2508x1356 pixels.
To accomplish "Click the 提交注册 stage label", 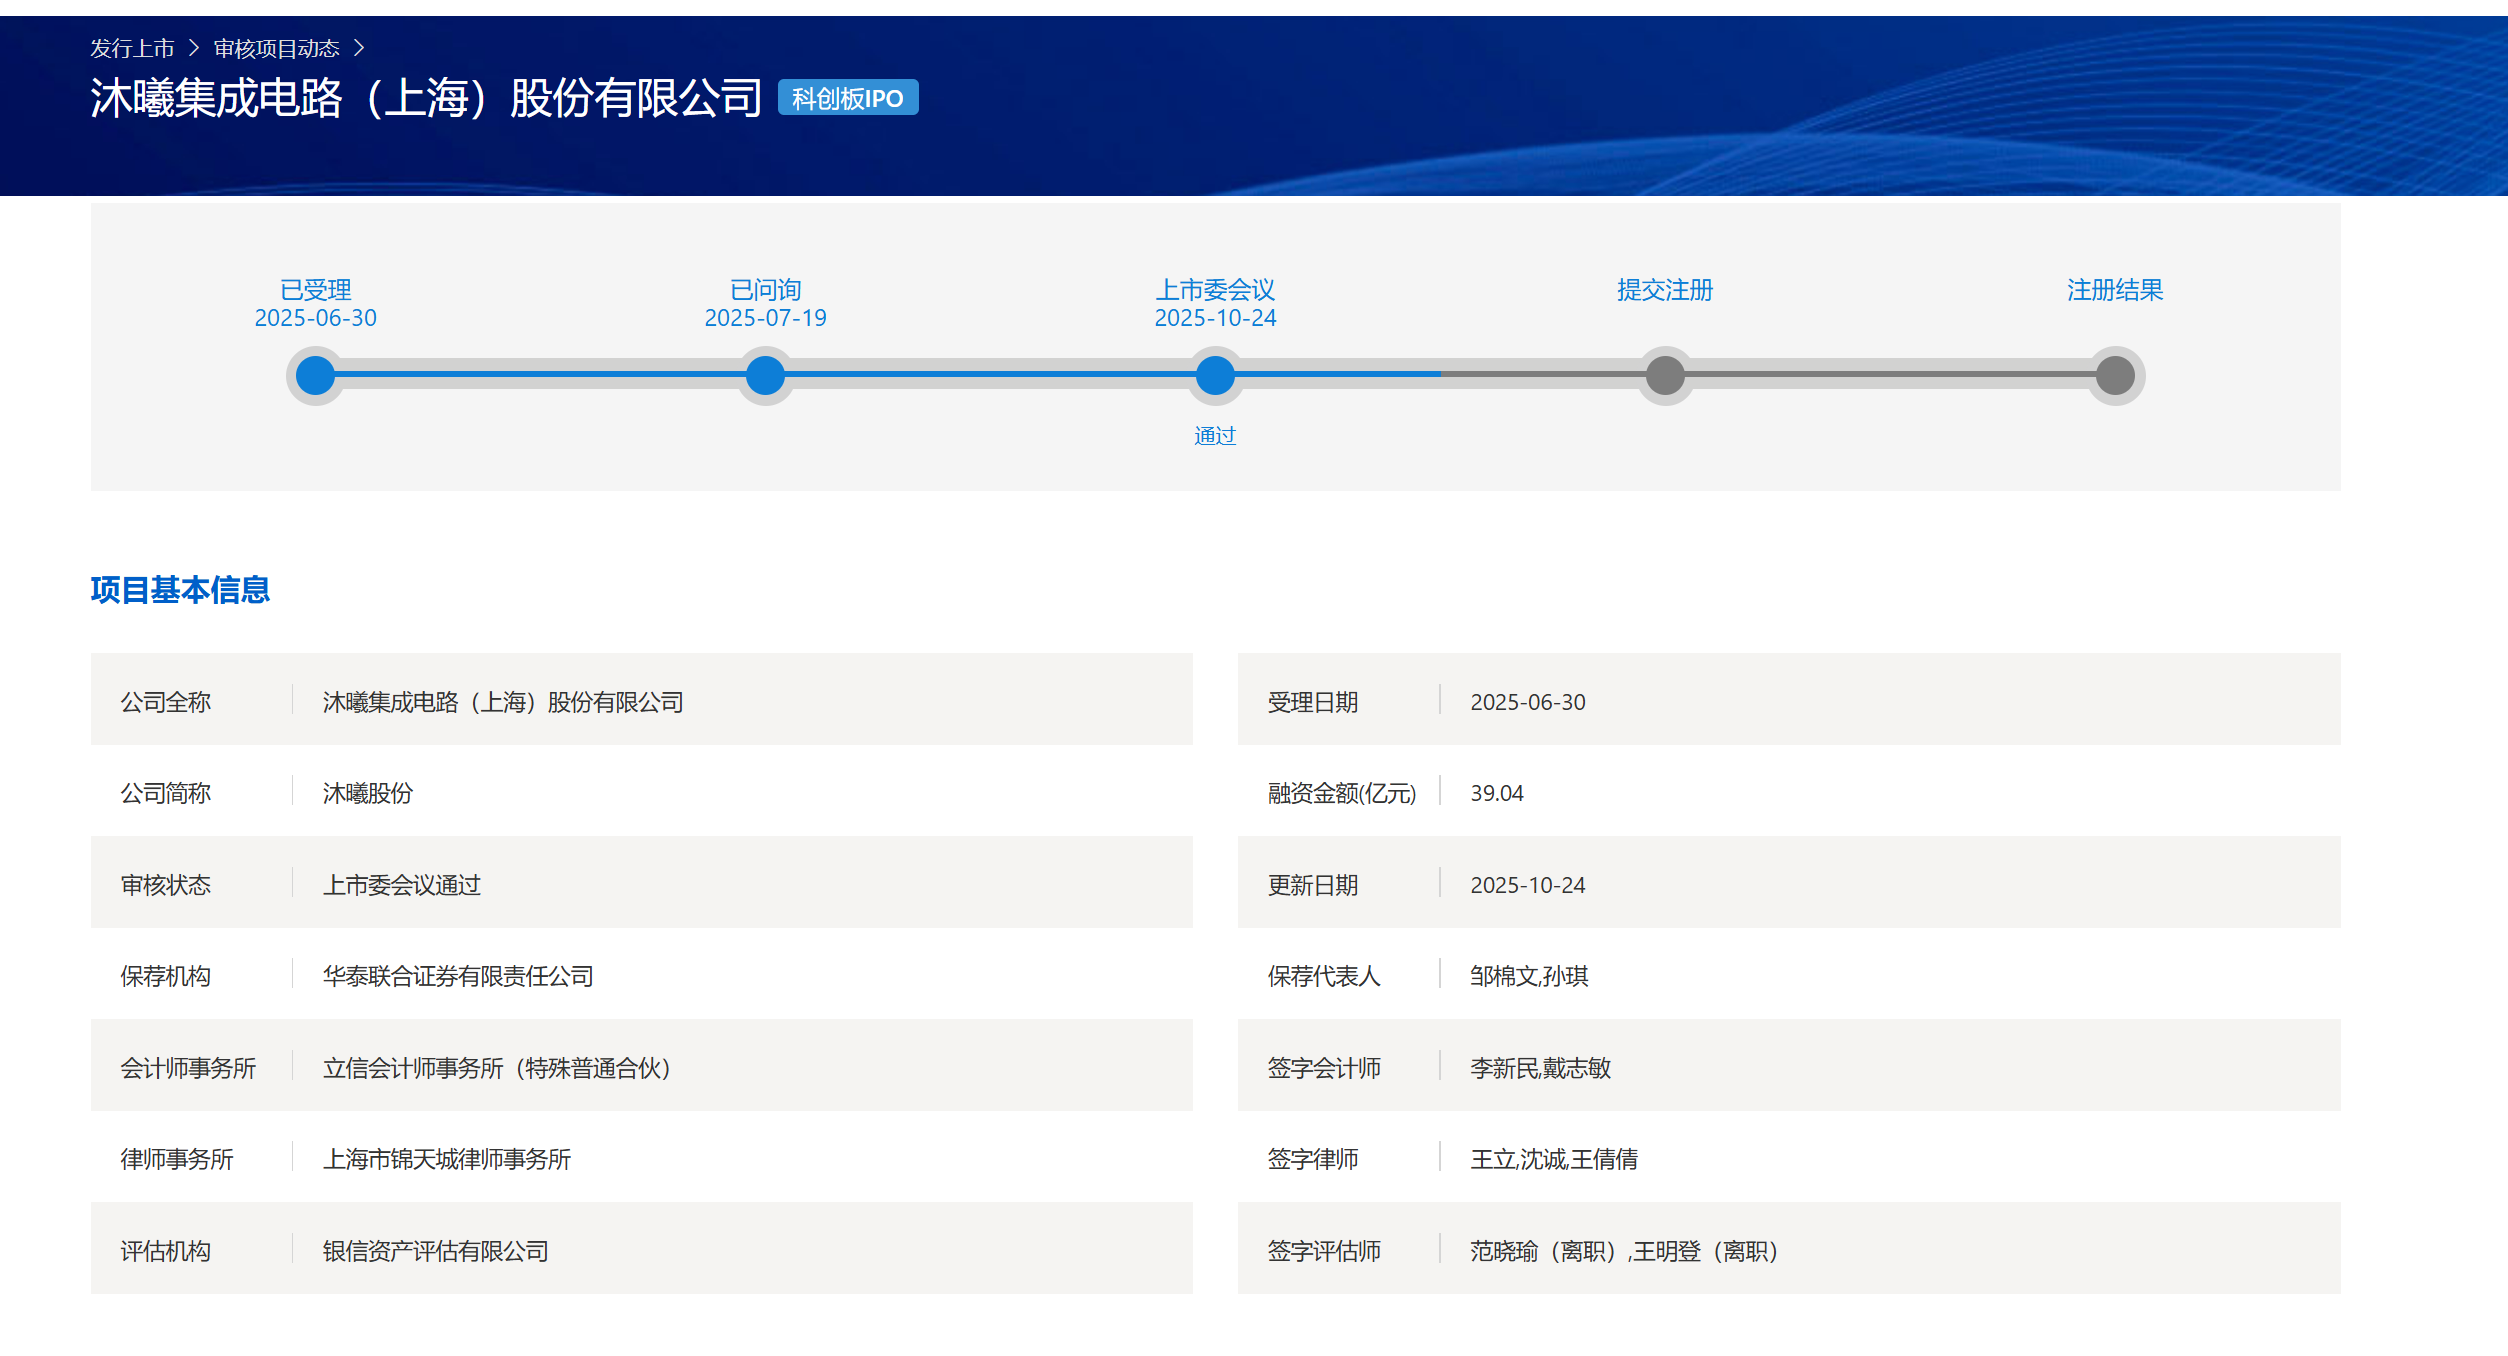I will pyautogui.click(x=1665, y=290).
